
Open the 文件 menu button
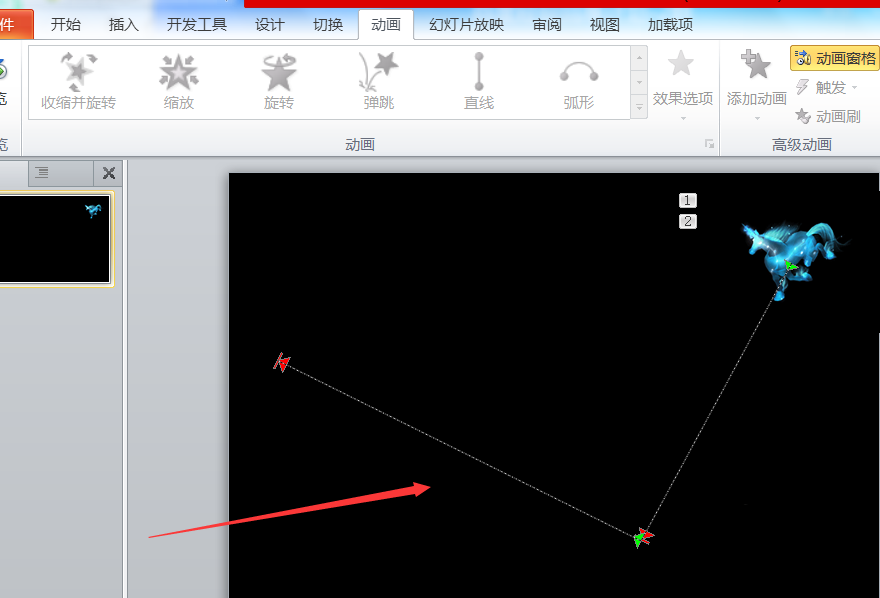[14, 25]
